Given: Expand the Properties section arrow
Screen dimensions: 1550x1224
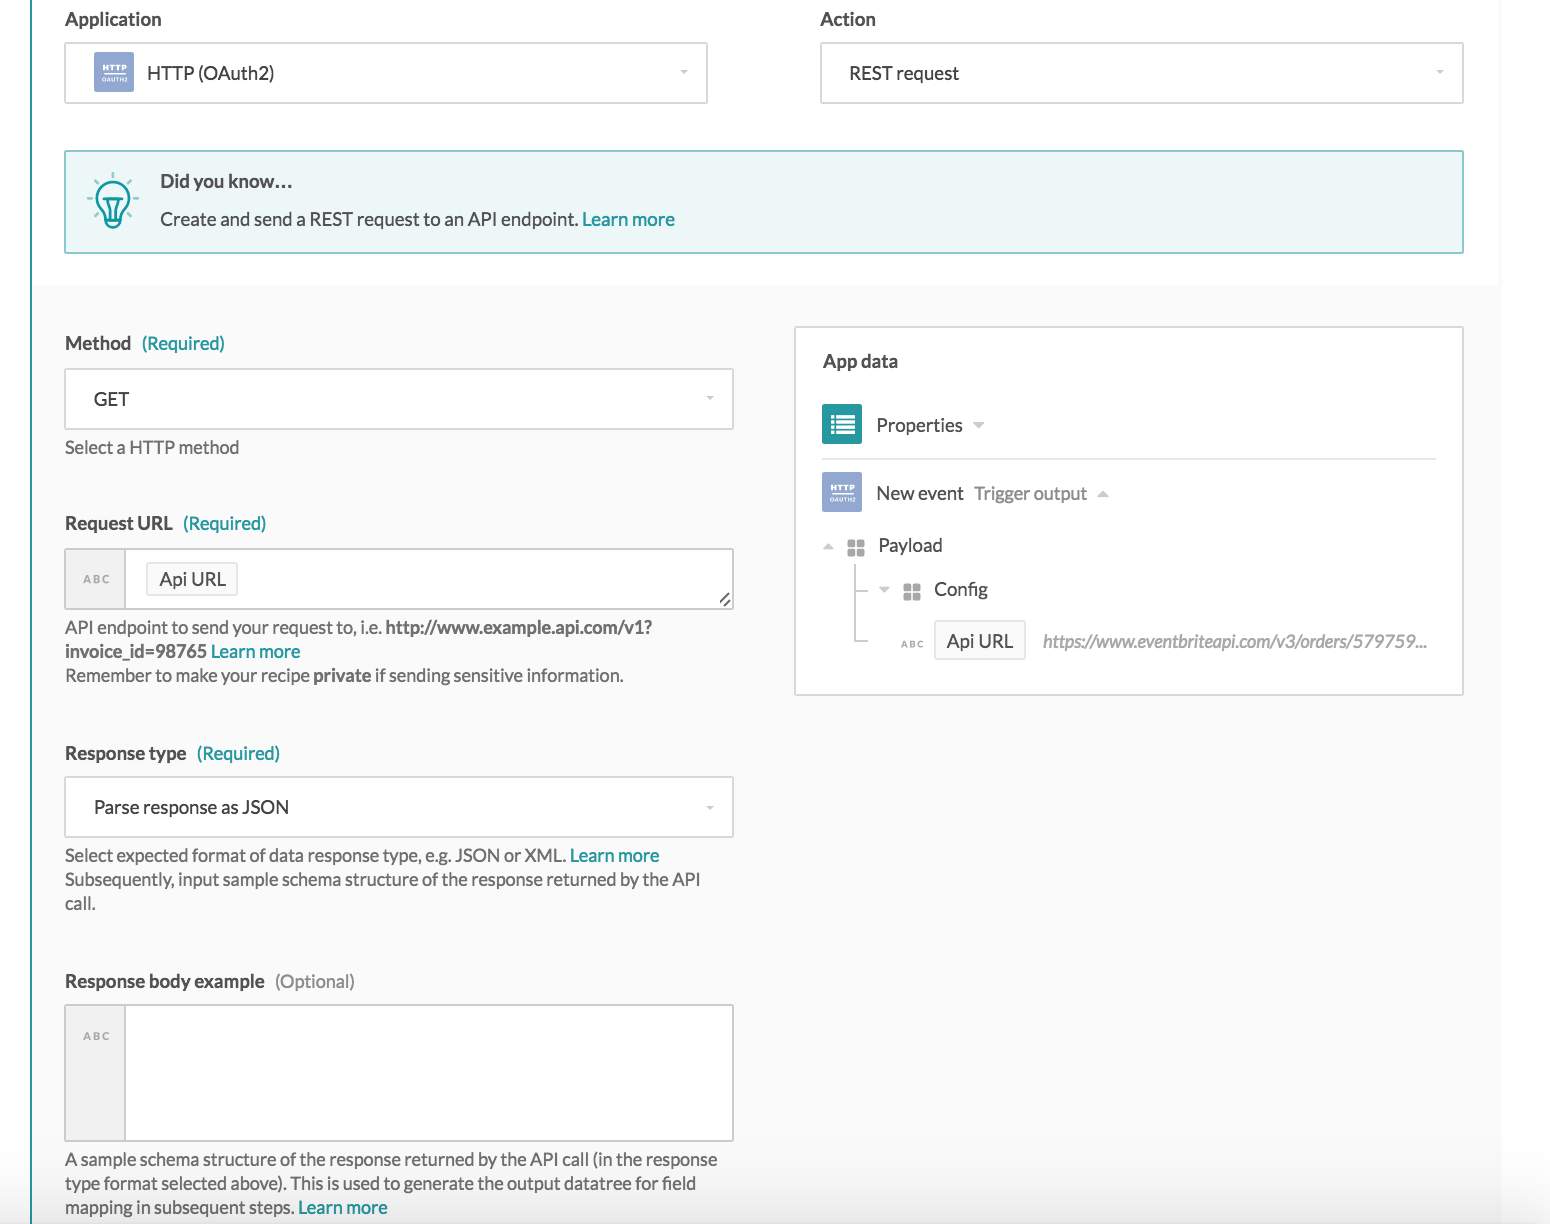Looking at the screenshot, I should coord(979,425).
